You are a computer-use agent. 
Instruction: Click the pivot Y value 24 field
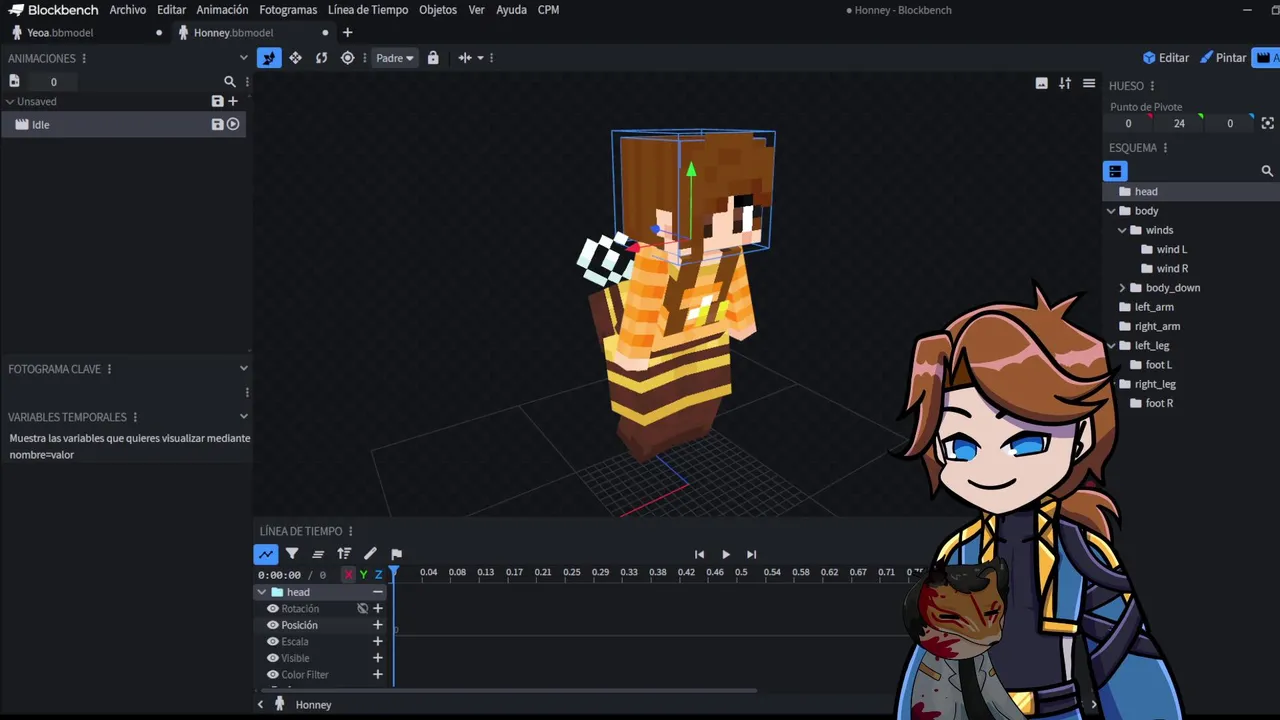[1179, 124]
